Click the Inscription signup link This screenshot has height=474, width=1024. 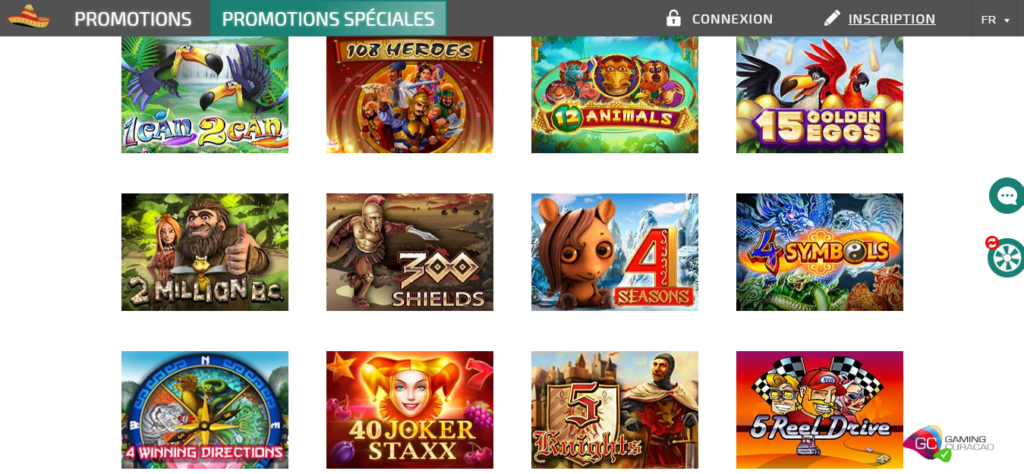891,19
